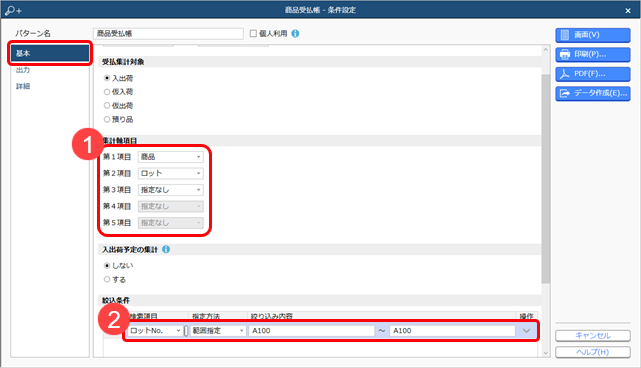641x368 pixels.
Task: Open the 第1項目 dropdown showing 商品
Action: [170, 157]
